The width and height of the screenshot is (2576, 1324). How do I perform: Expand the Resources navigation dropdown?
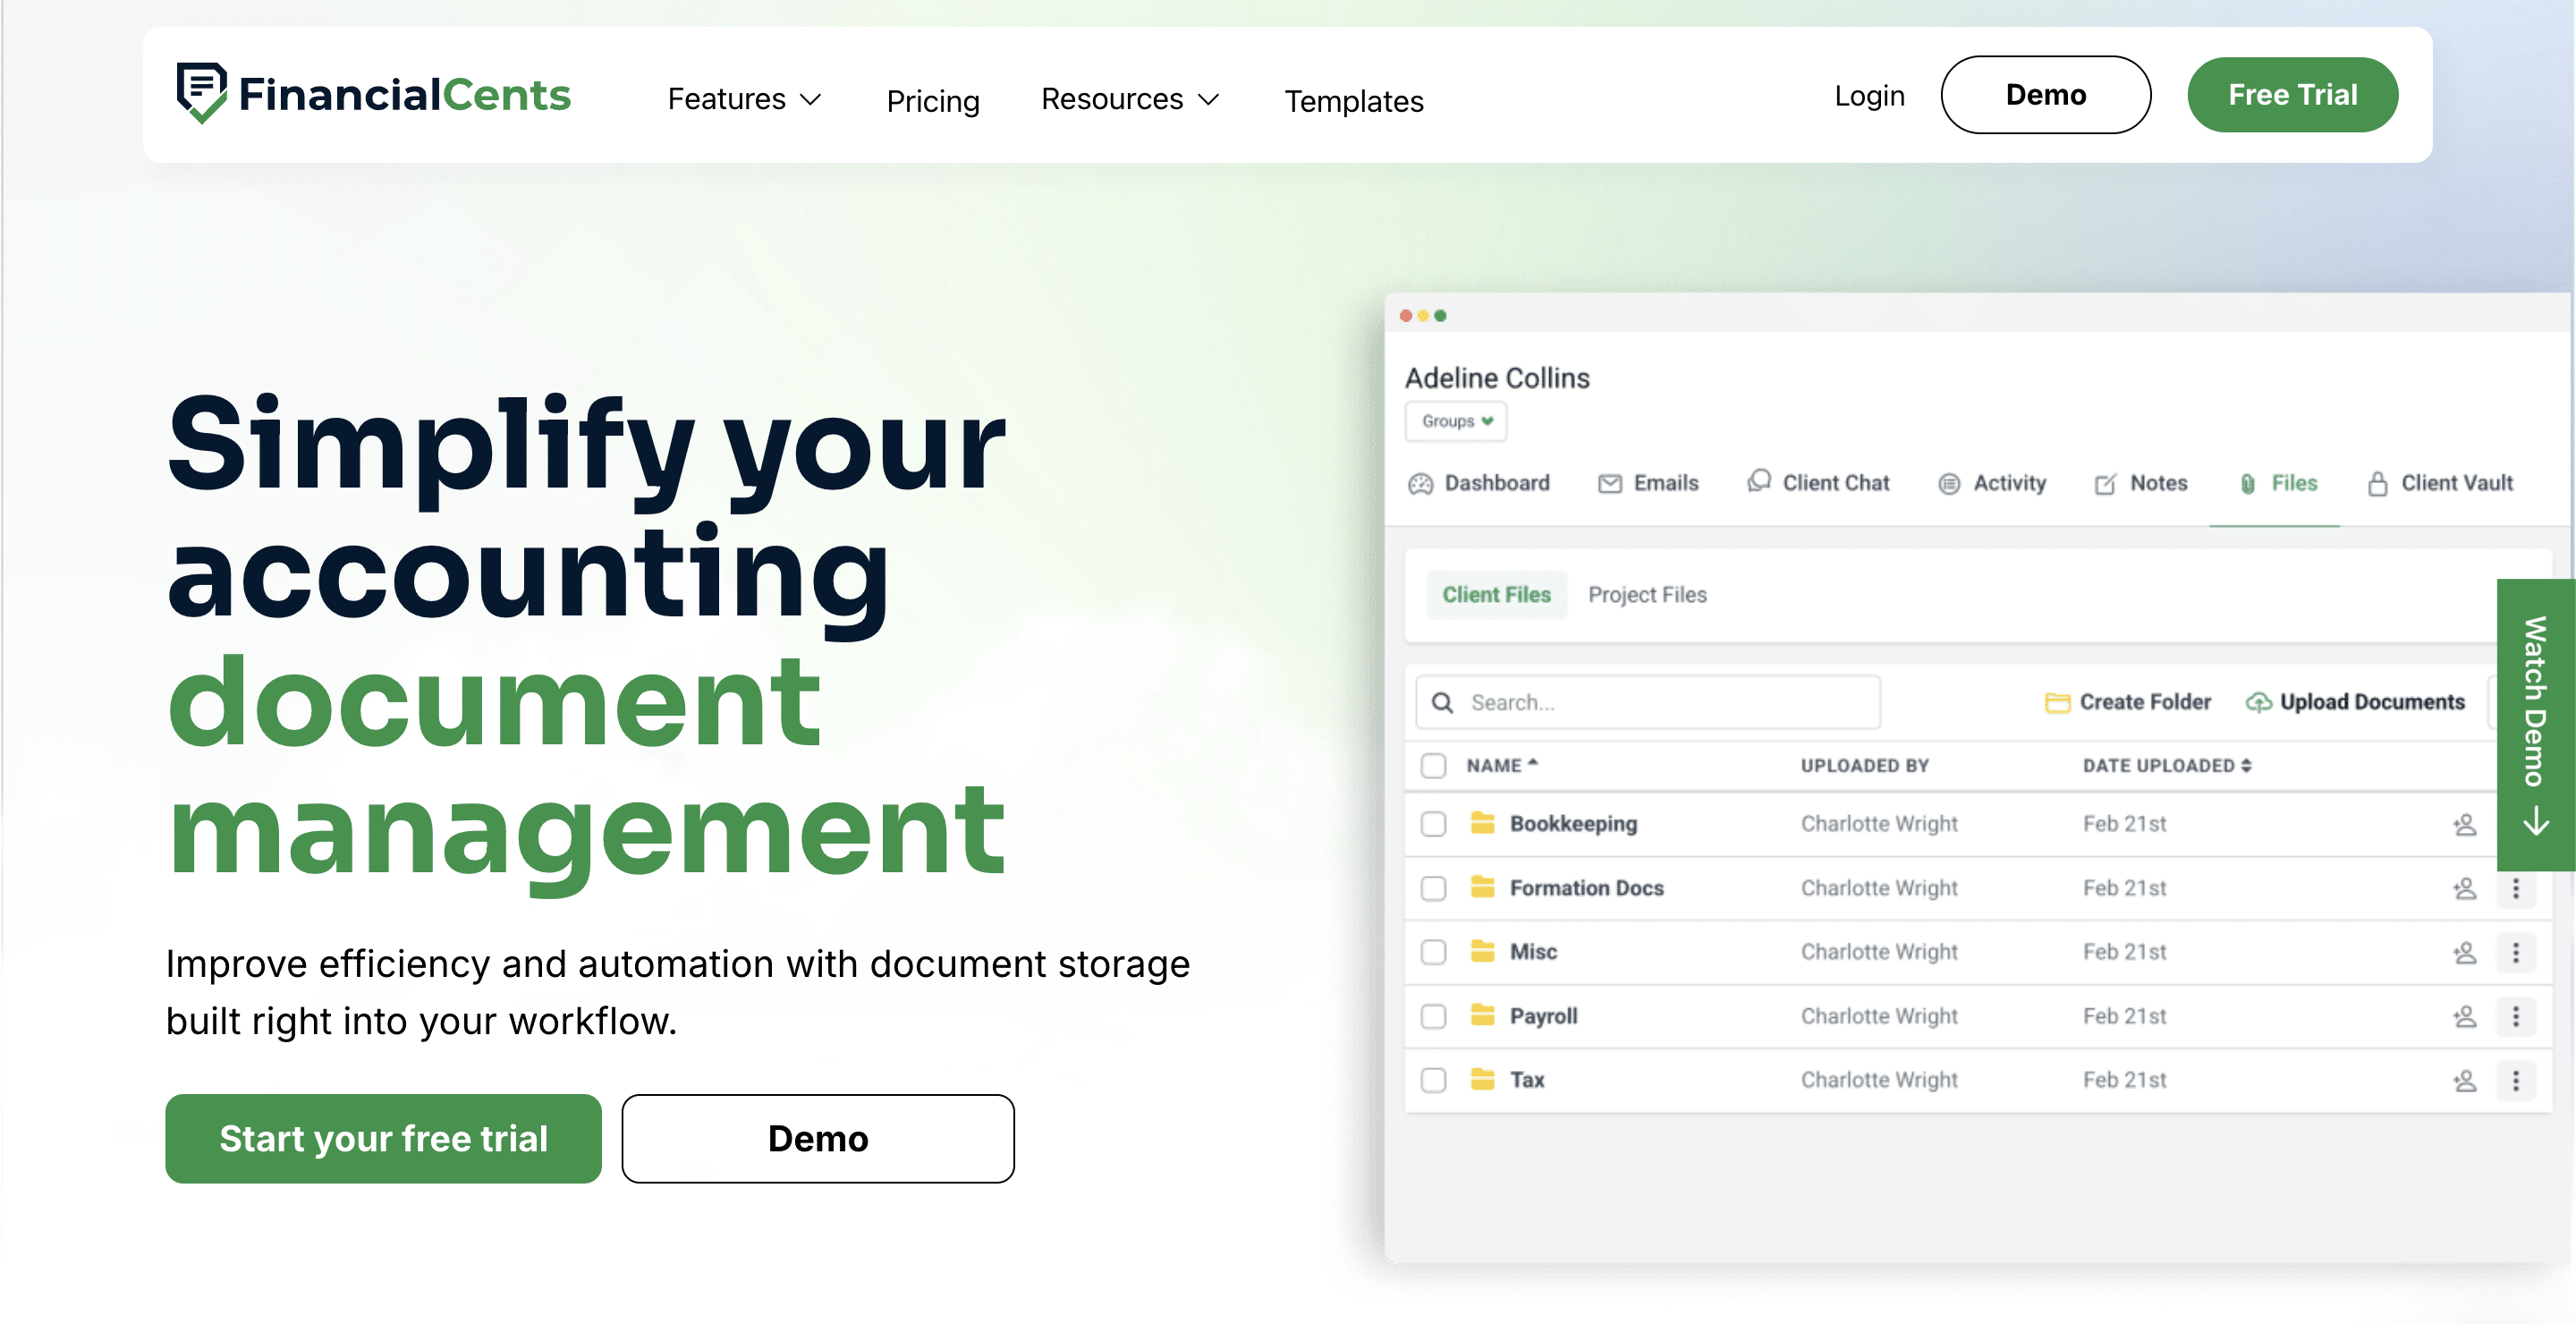pos(1129,99)
